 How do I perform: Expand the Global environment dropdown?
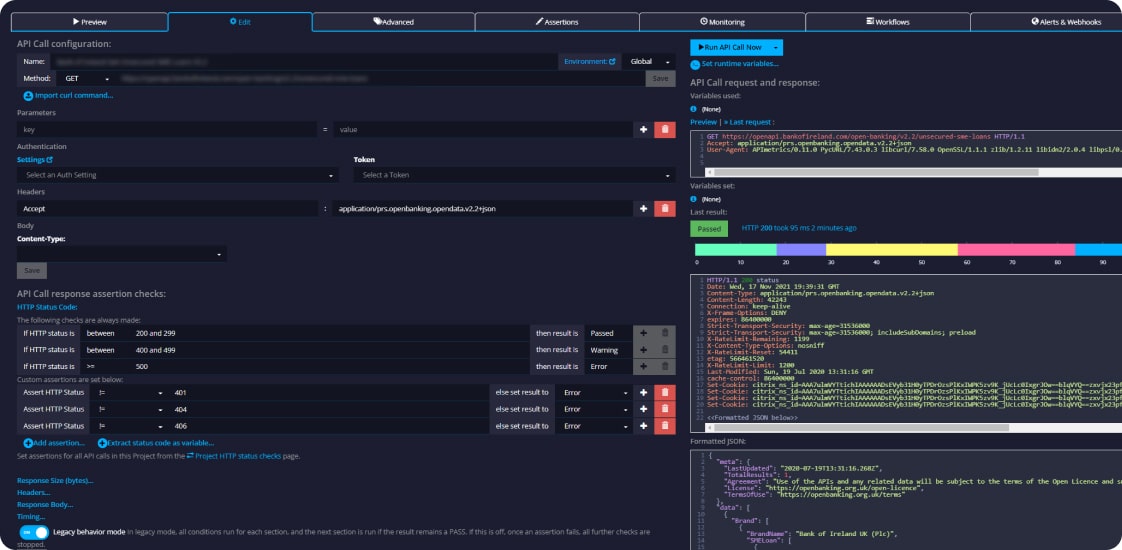648,62
